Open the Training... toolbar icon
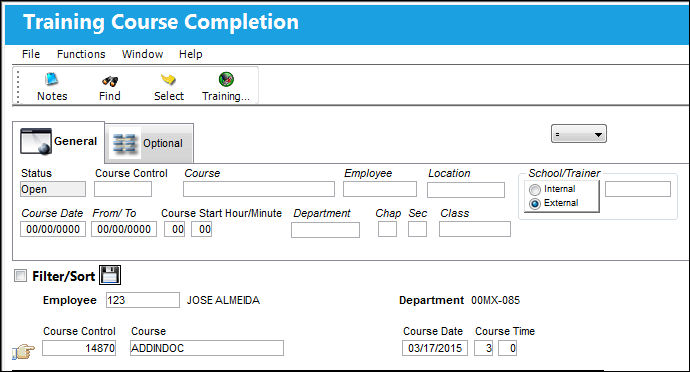Viewport: 690px width, 372px height. [x=226, y=80]
